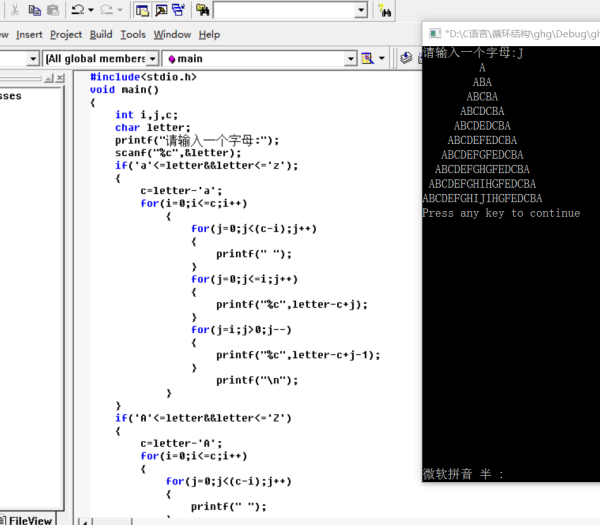Close the workspace pane with X

click(x=60, y=78)
